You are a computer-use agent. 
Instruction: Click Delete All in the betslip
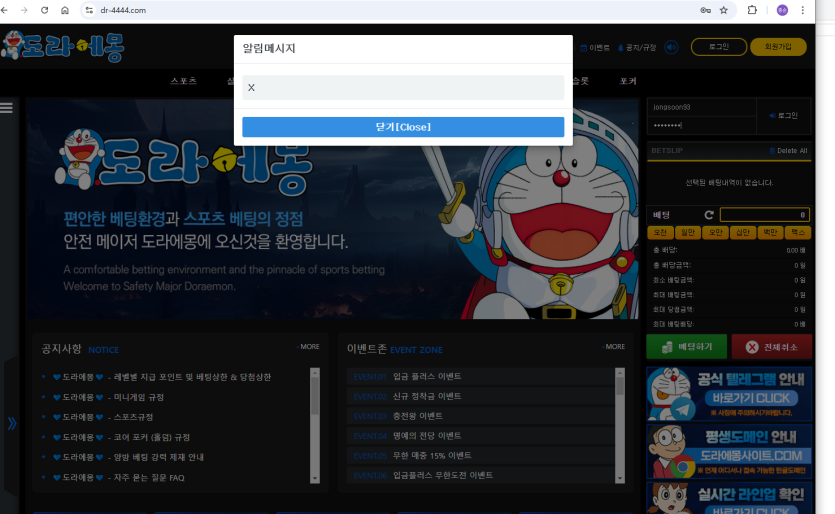[789, 151]
